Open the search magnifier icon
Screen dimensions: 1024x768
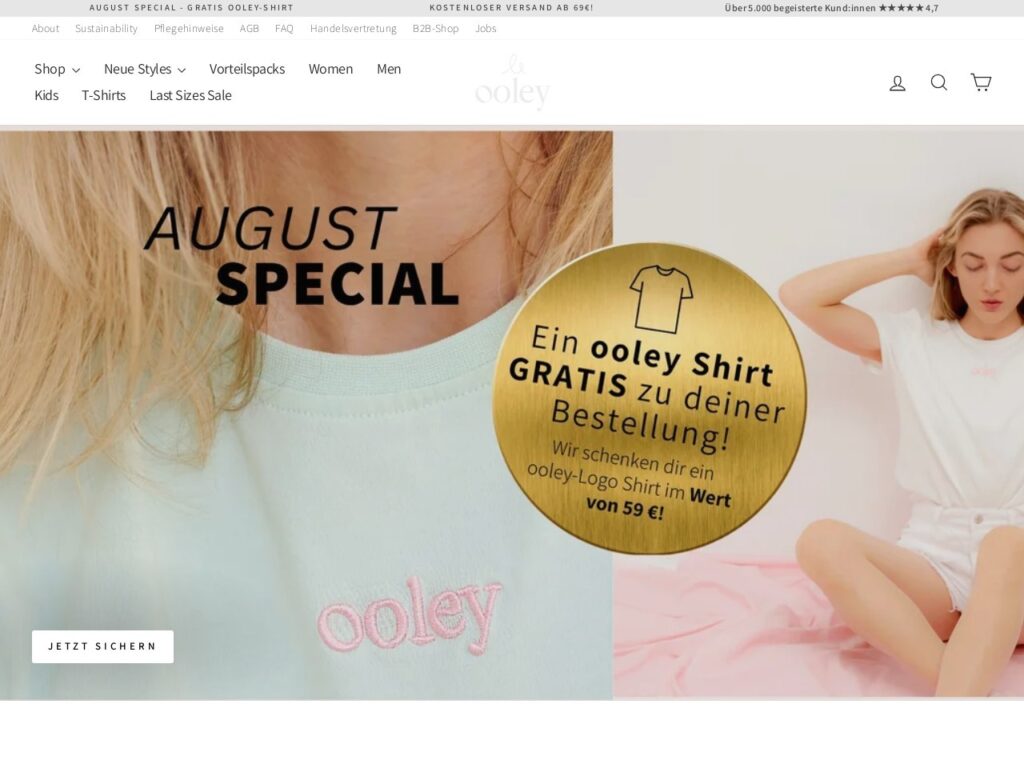coord(939,82)
